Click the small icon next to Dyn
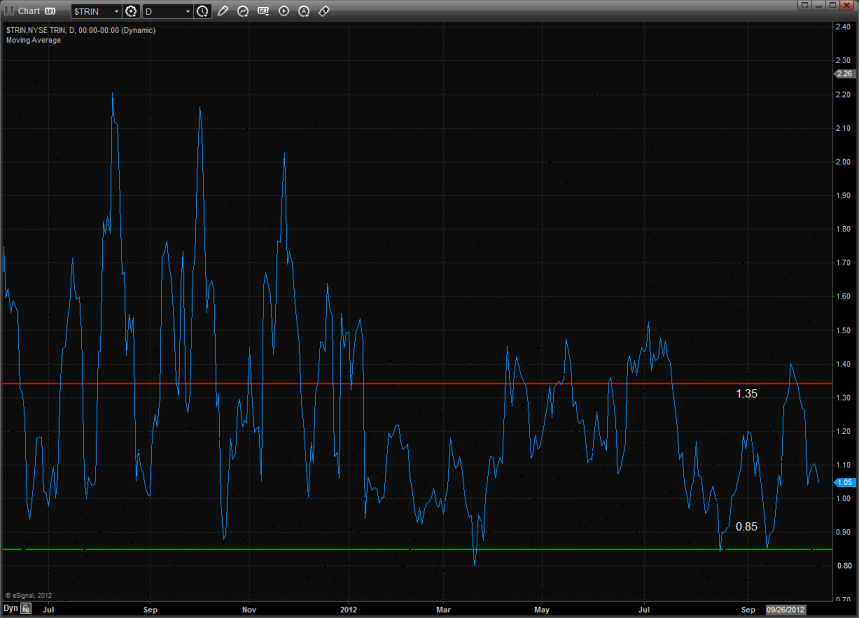859x618 pixels. click(x=26, y=607)
